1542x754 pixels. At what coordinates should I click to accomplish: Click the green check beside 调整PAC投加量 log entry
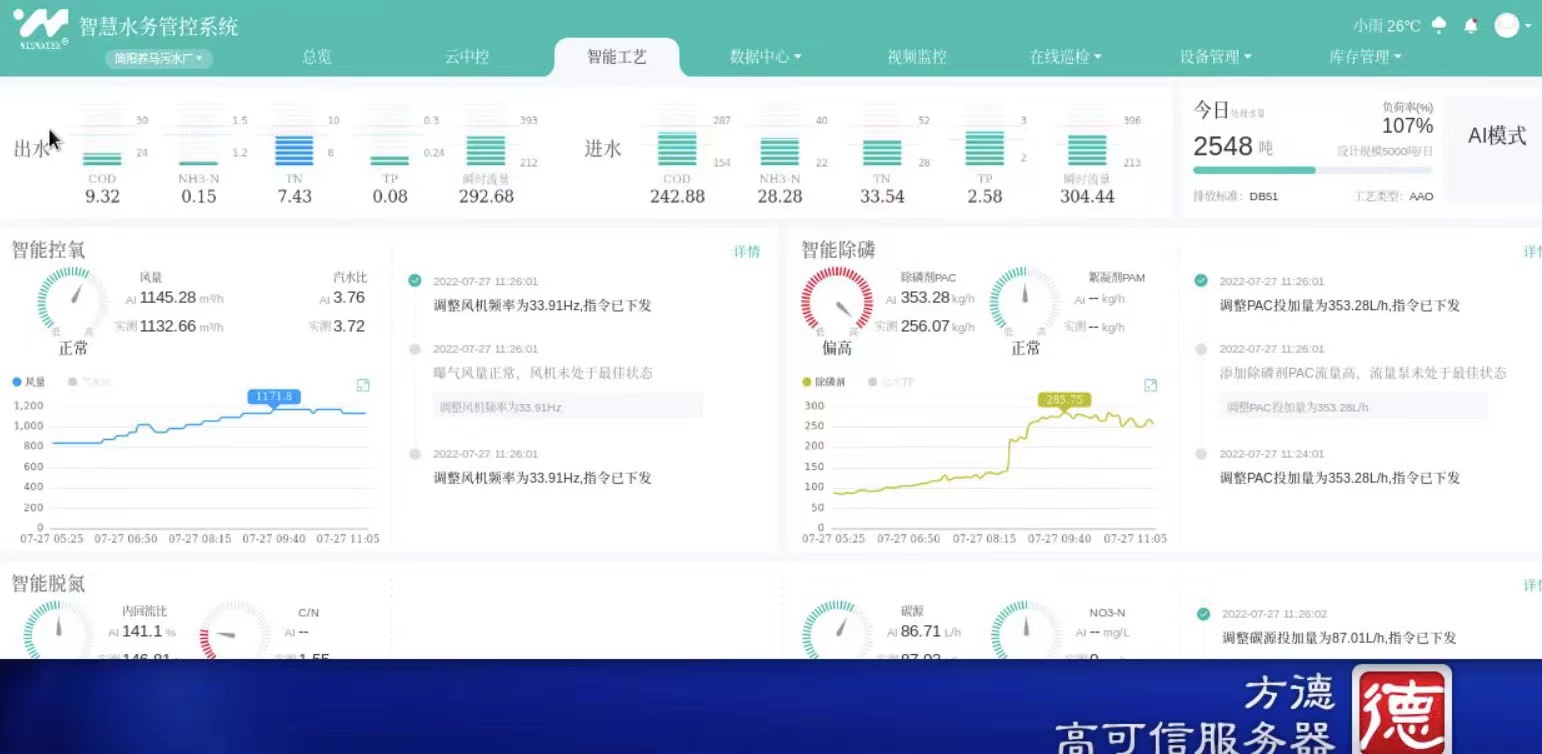(1201, 281)
